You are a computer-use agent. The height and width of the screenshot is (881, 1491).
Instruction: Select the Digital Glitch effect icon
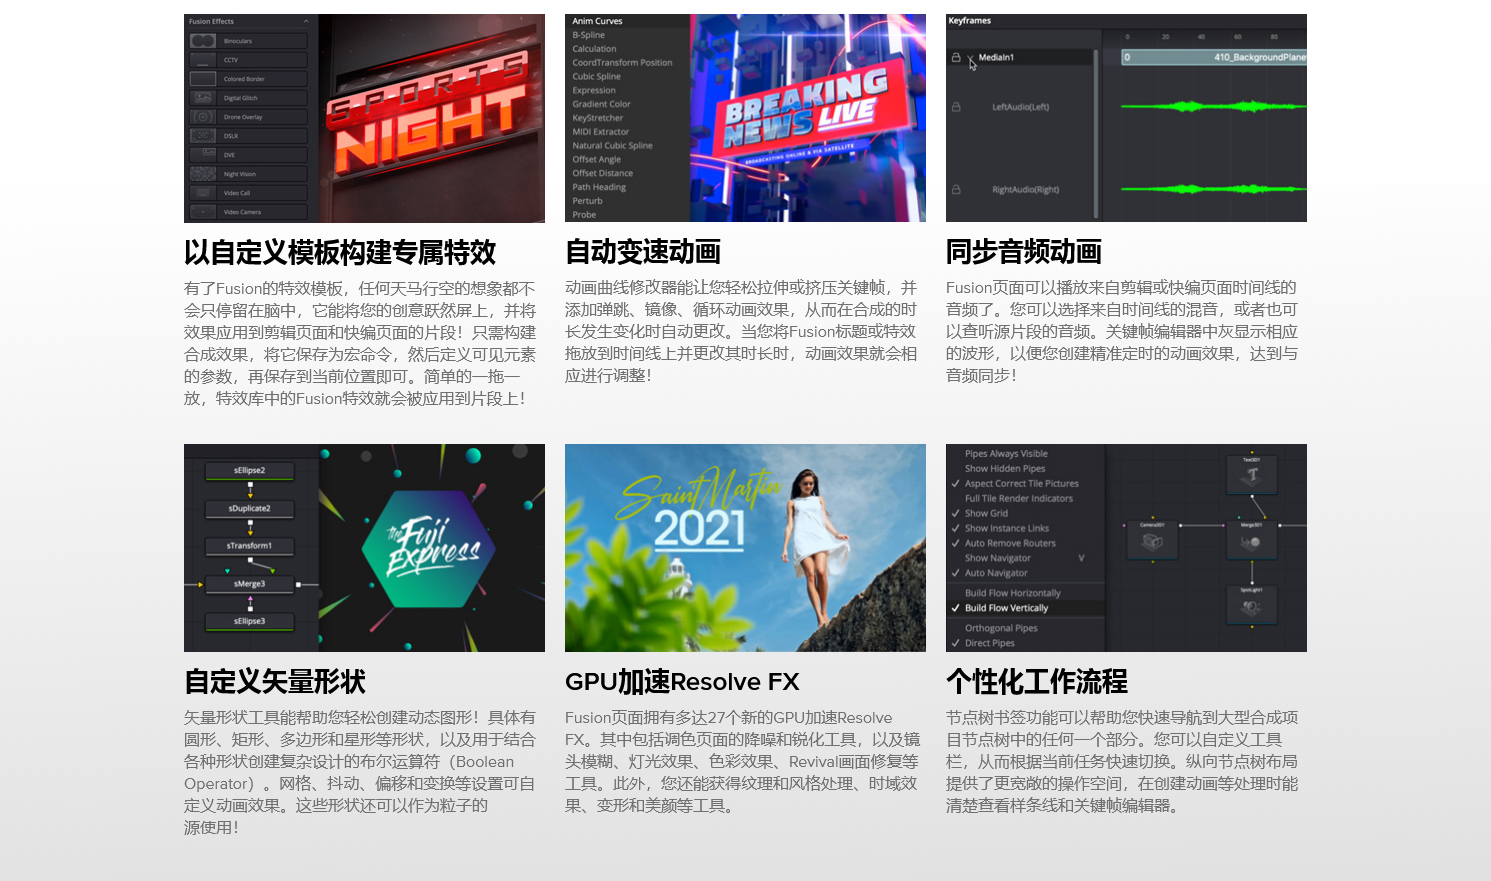pyautogui.click(x=203, y=98)
